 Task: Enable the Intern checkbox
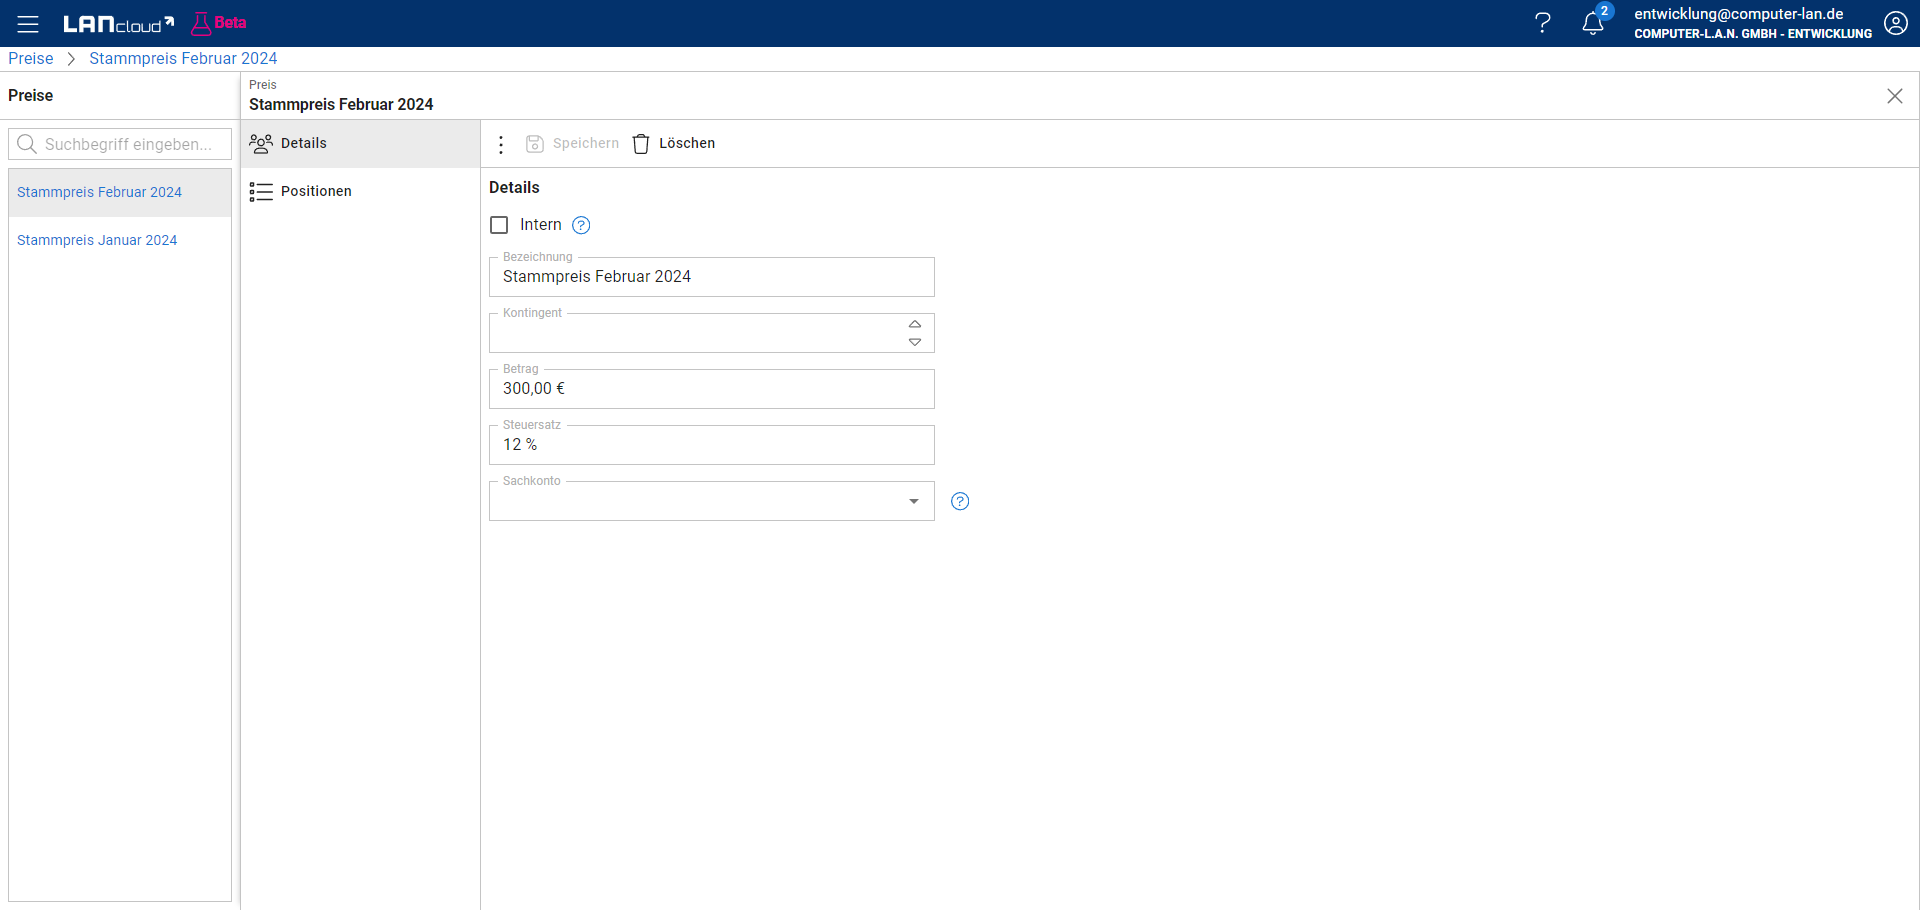point(499,225)
